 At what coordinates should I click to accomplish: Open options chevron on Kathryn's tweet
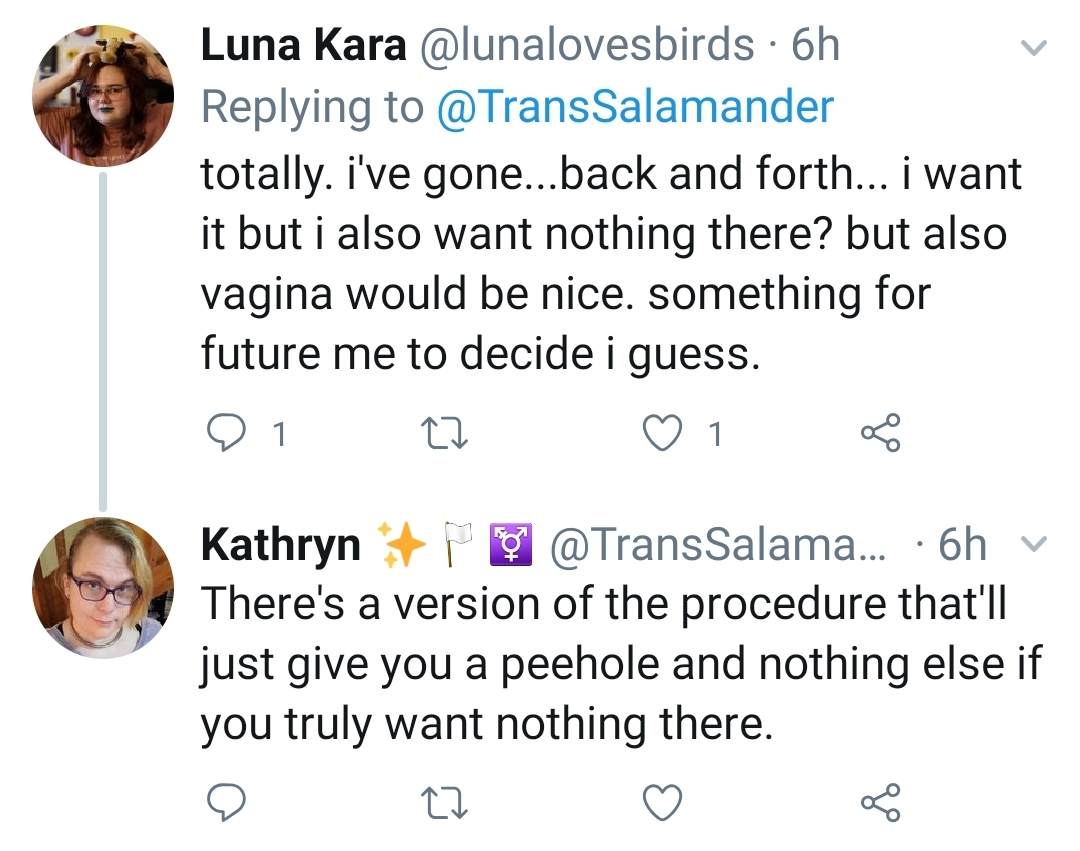[x=1033, y=544]
